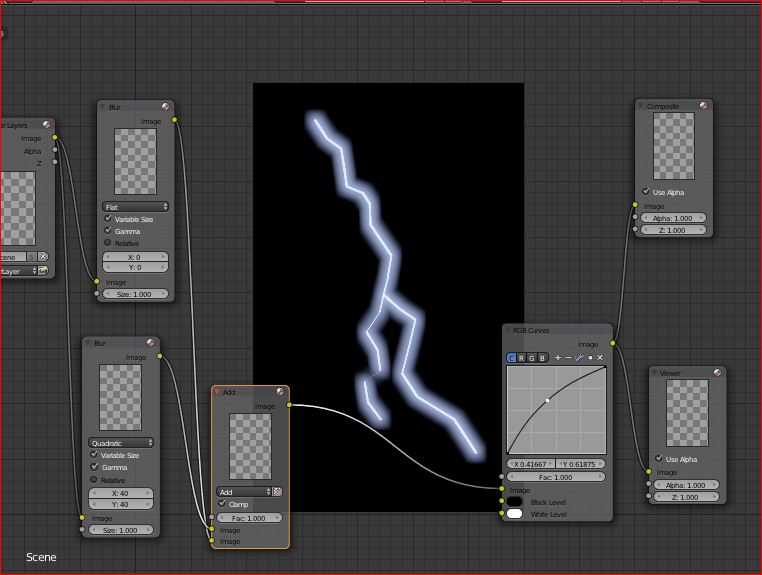Click the Alpha: 1.000 slider on the Composite node
The width and height of the screenshot is (762, 575).
pos(673,218)
